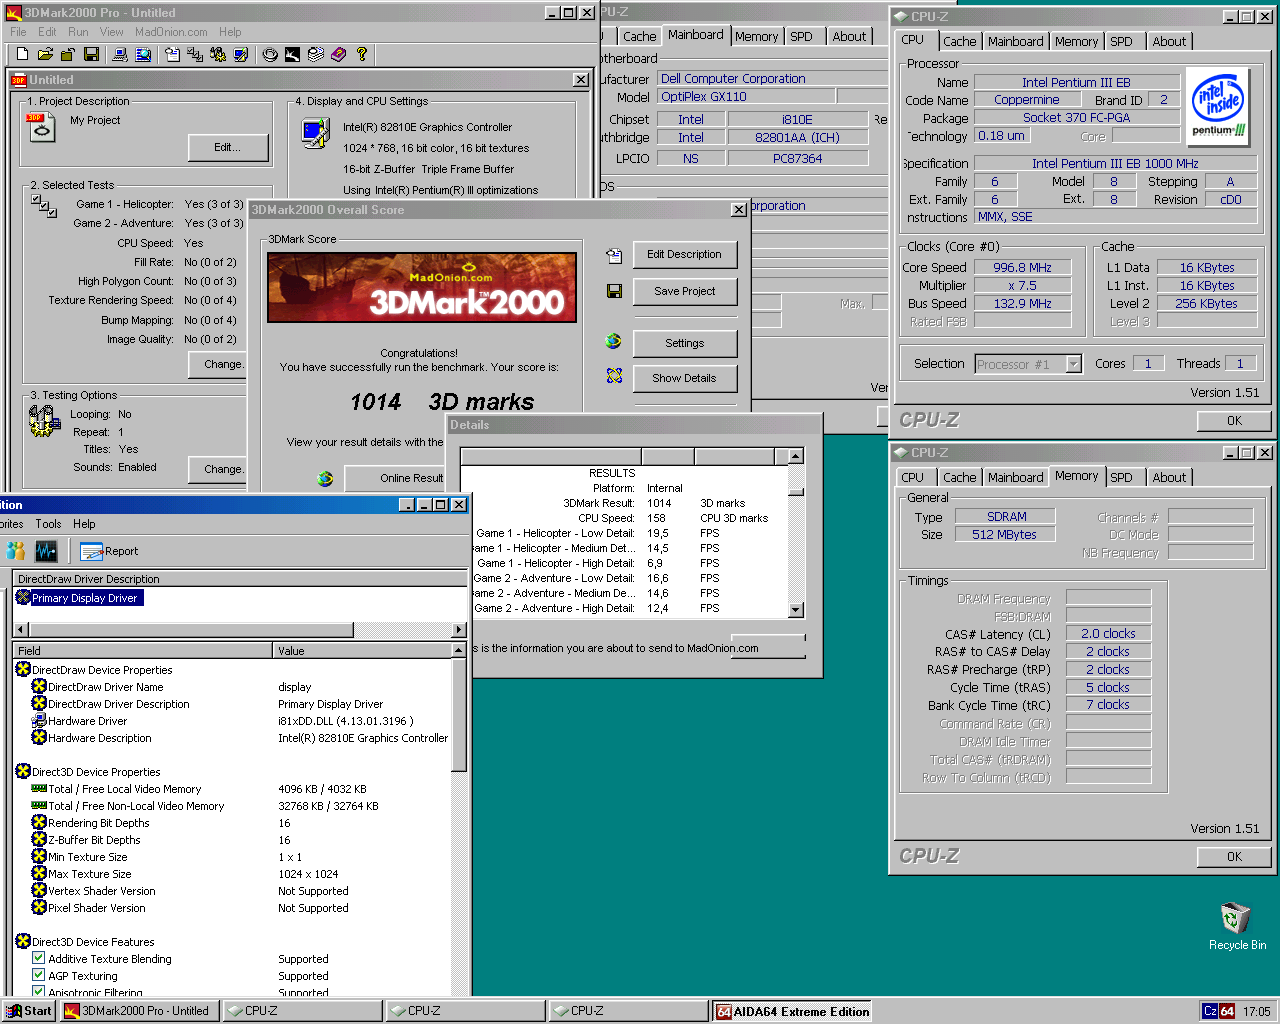Open the Recycle Bin desktop icon

click(1236, 925)
